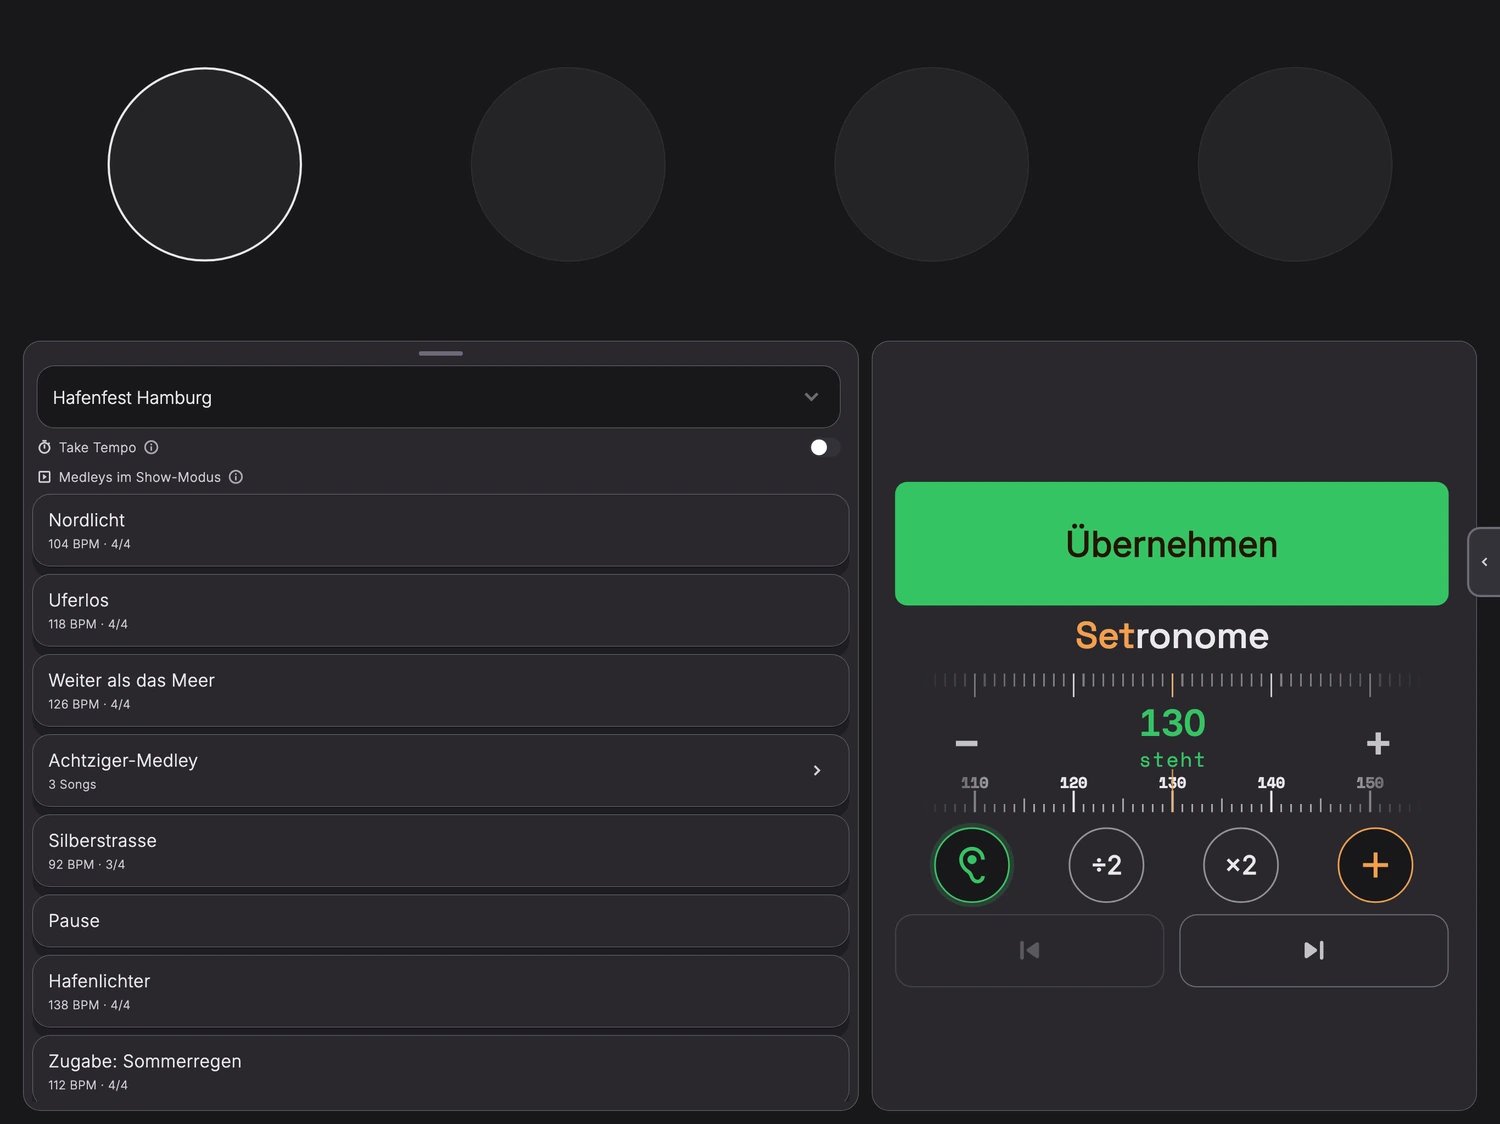The width and height of the screenshot is (1500, 1124).
Task: Select the song Nordlicht
Action: tap(441, 530)
